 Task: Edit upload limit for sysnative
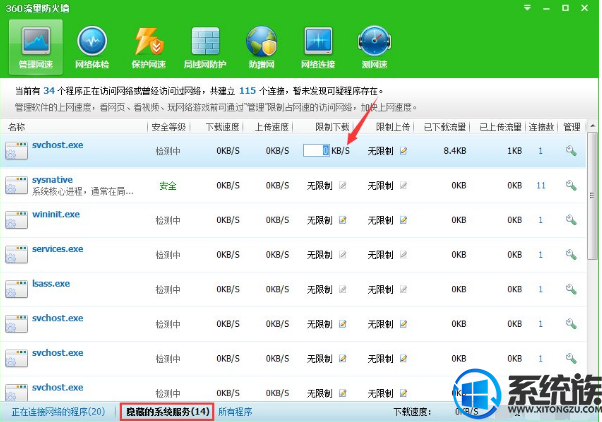403,186
